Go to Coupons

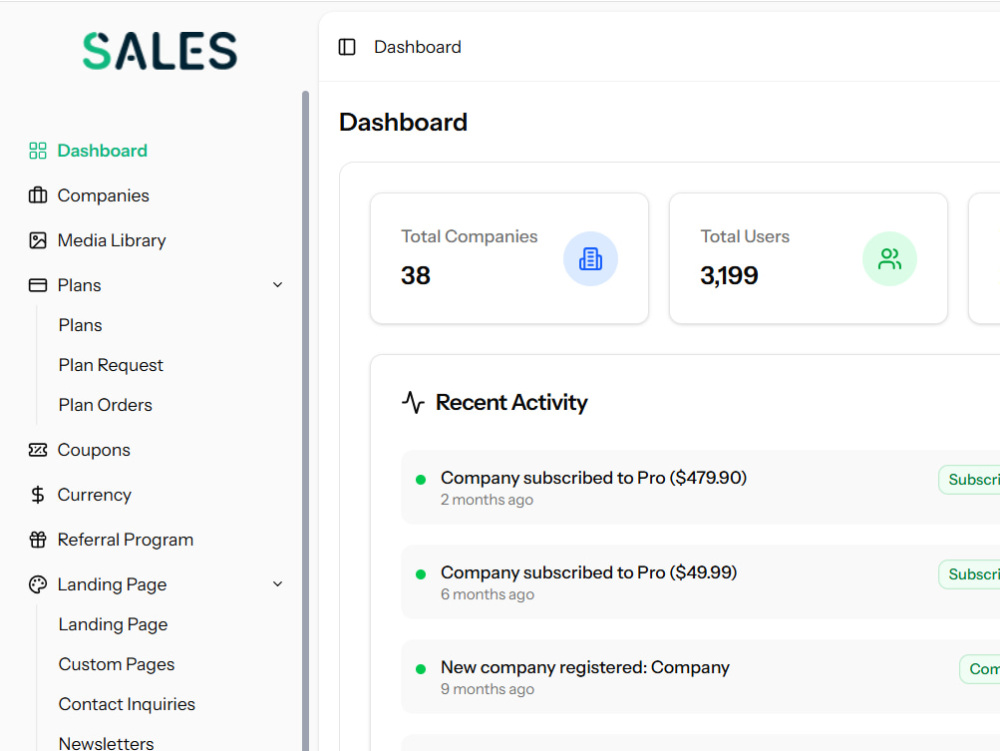(x=94, y=450)
